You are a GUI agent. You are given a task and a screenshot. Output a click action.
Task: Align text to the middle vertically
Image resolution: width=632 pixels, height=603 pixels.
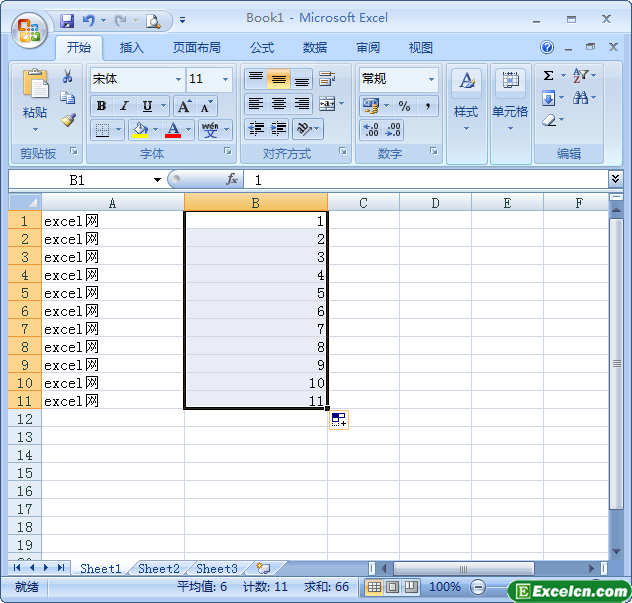coord(278,79)
